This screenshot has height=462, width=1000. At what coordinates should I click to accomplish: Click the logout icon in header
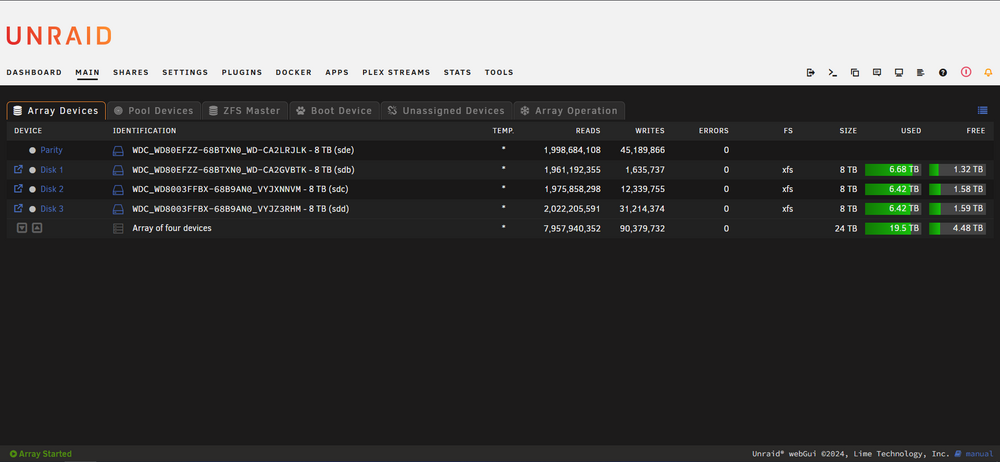point(811,73)
